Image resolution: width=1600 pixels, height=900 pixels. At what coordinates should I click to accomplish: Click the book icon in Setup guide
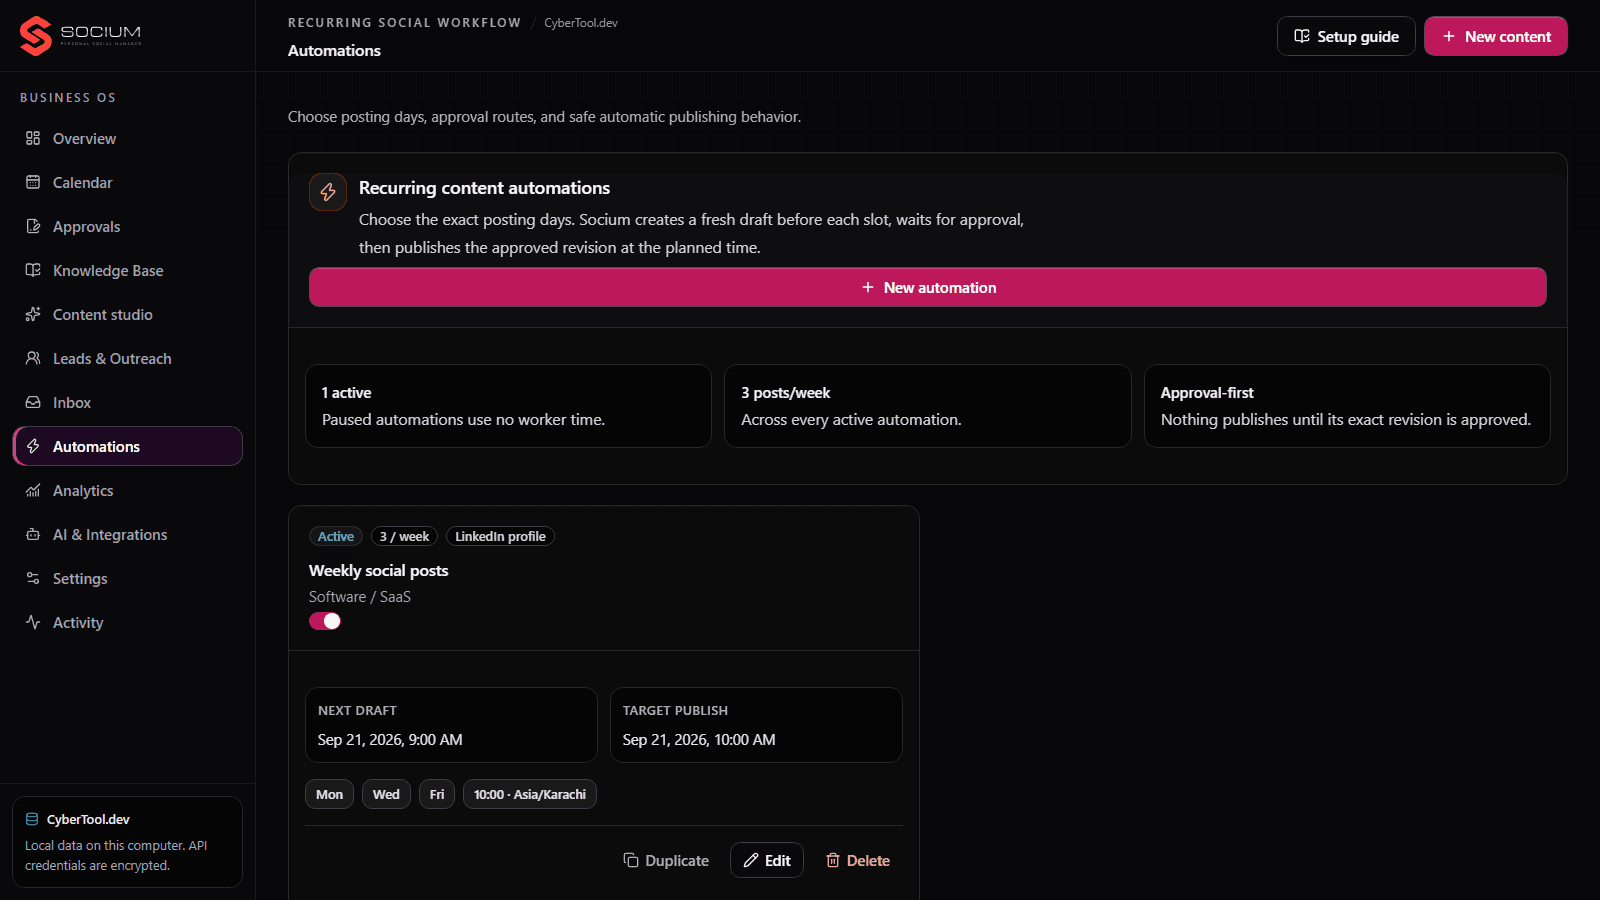pyautogui.click(x=1302, y=36)
